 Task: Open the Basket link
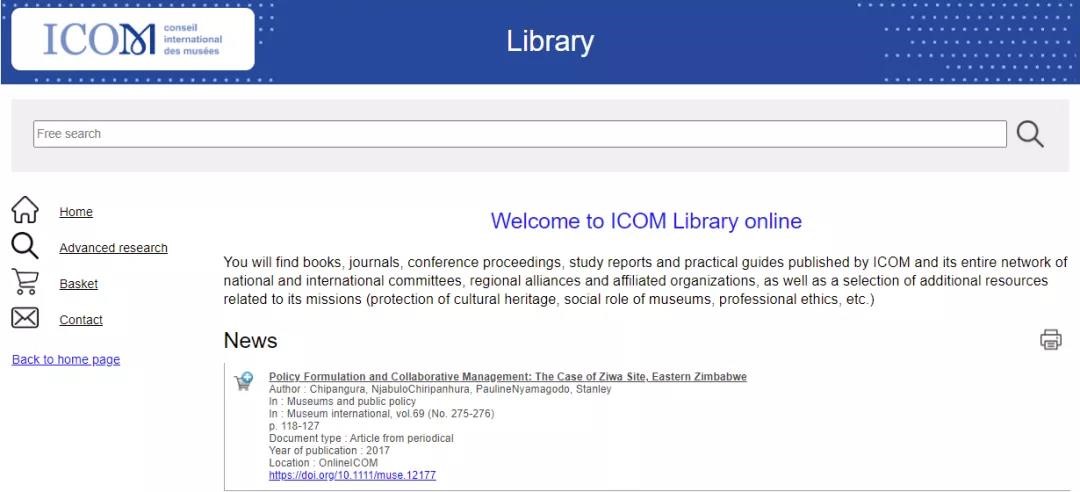tap(79, 284)
